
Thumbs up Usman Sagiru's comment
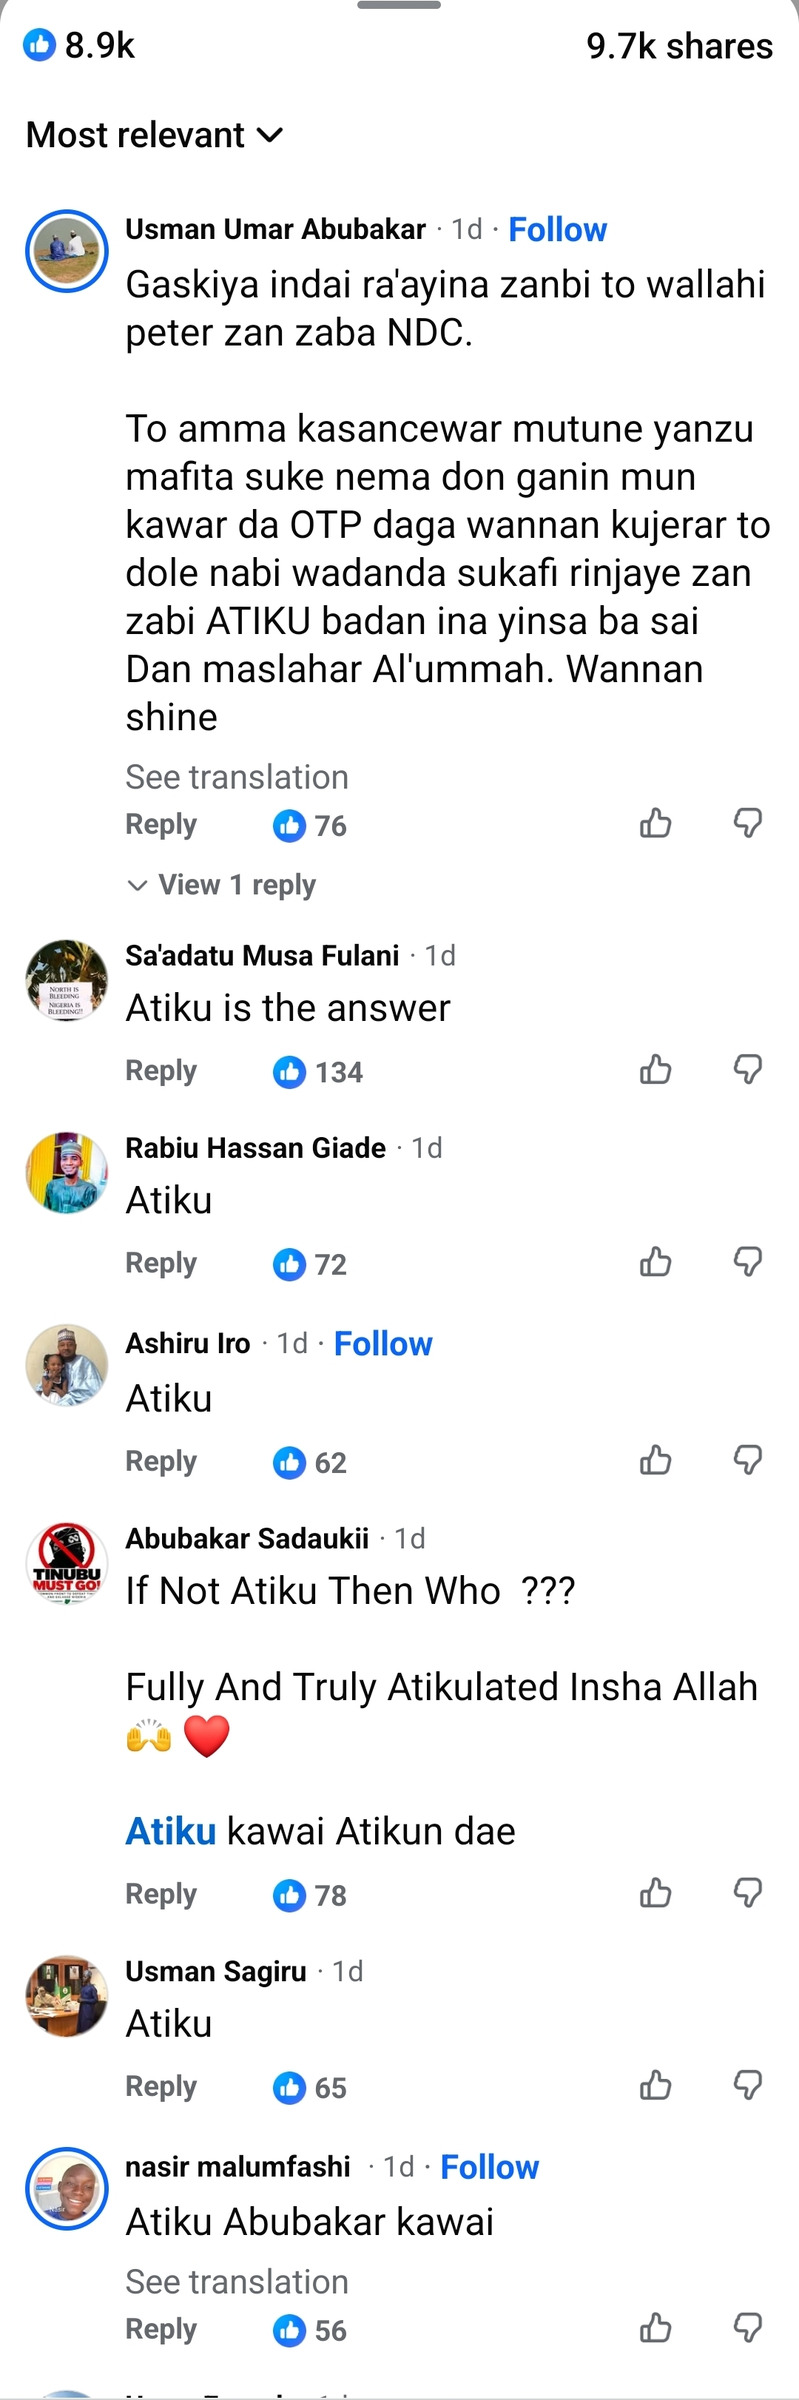656,2085
